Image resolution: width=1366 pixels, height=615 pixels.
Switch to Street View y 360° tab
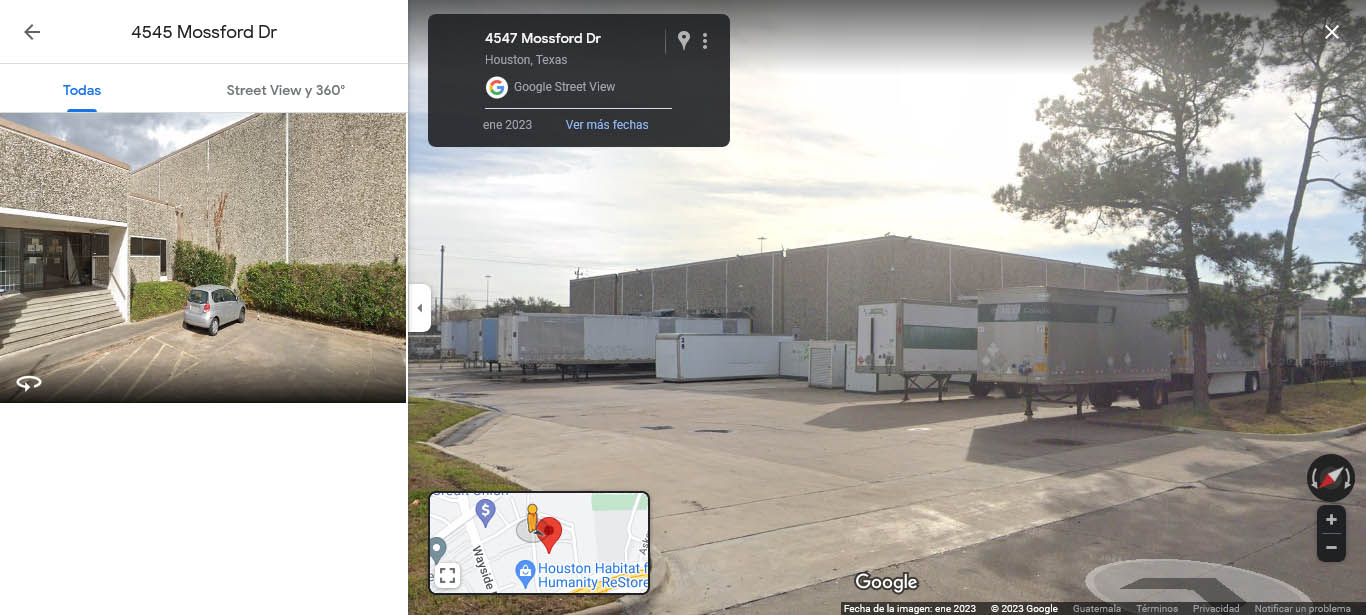(286, 90)
